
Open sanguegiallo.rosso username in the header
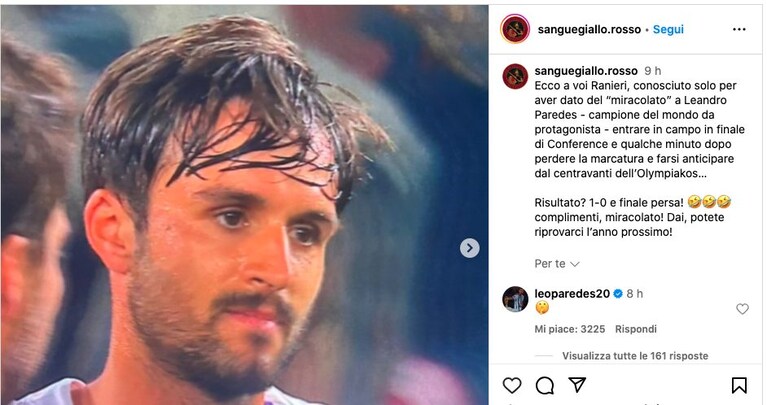[589, 29]
